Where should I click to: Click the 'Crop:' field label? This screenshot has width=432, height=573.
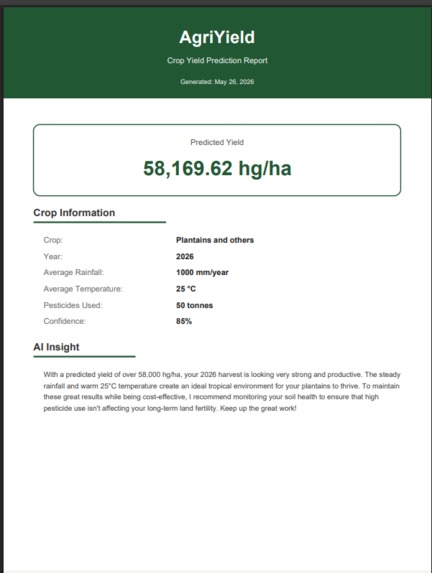pyautogui.click(x=53, y=240)
